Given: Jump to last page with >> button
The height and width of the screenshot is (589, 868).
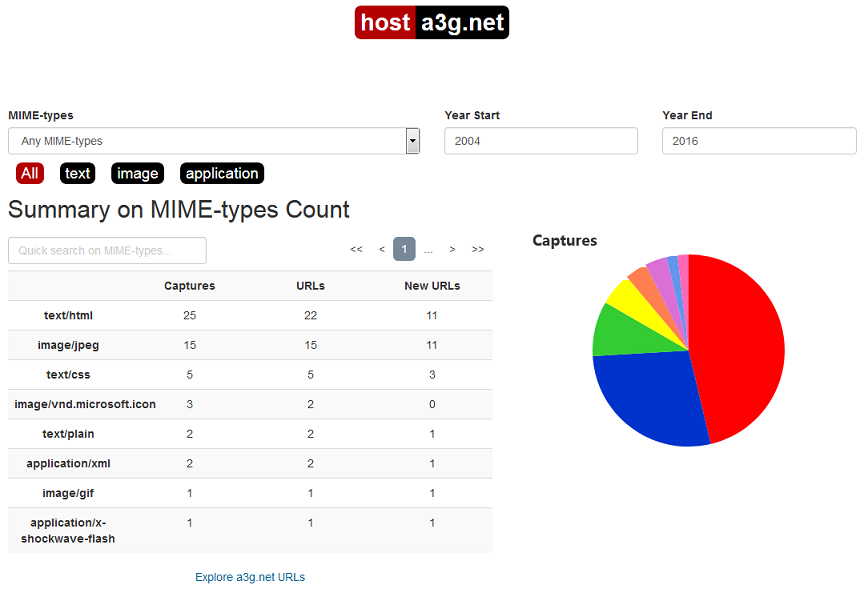Looking at the screenshot, I should tap(478, 249).
